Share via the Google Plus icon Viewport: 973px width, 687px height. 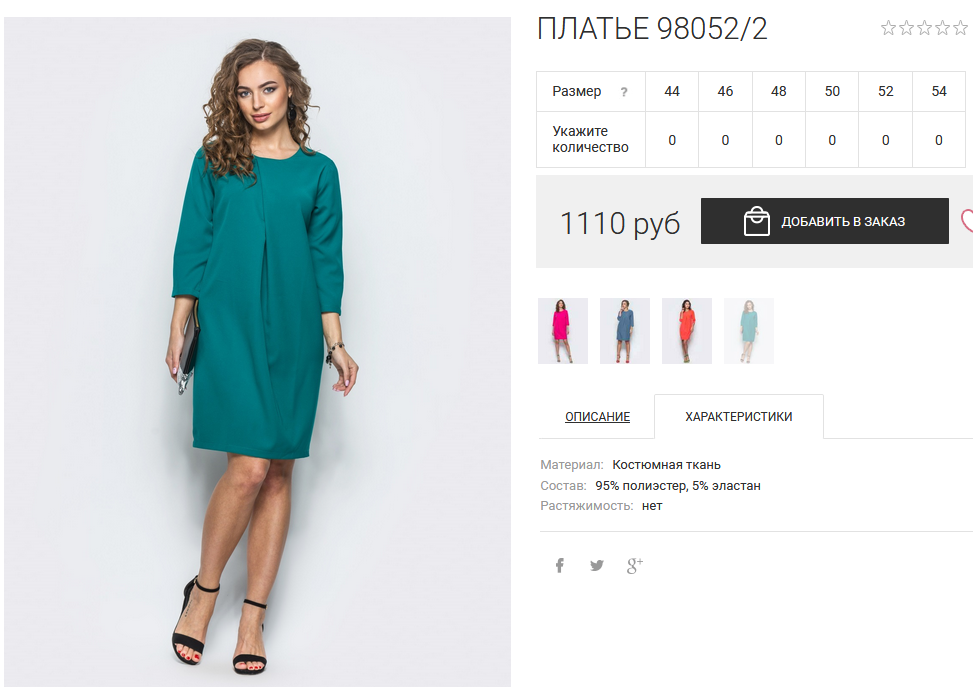pyautogui.click(x=634, y=565)
